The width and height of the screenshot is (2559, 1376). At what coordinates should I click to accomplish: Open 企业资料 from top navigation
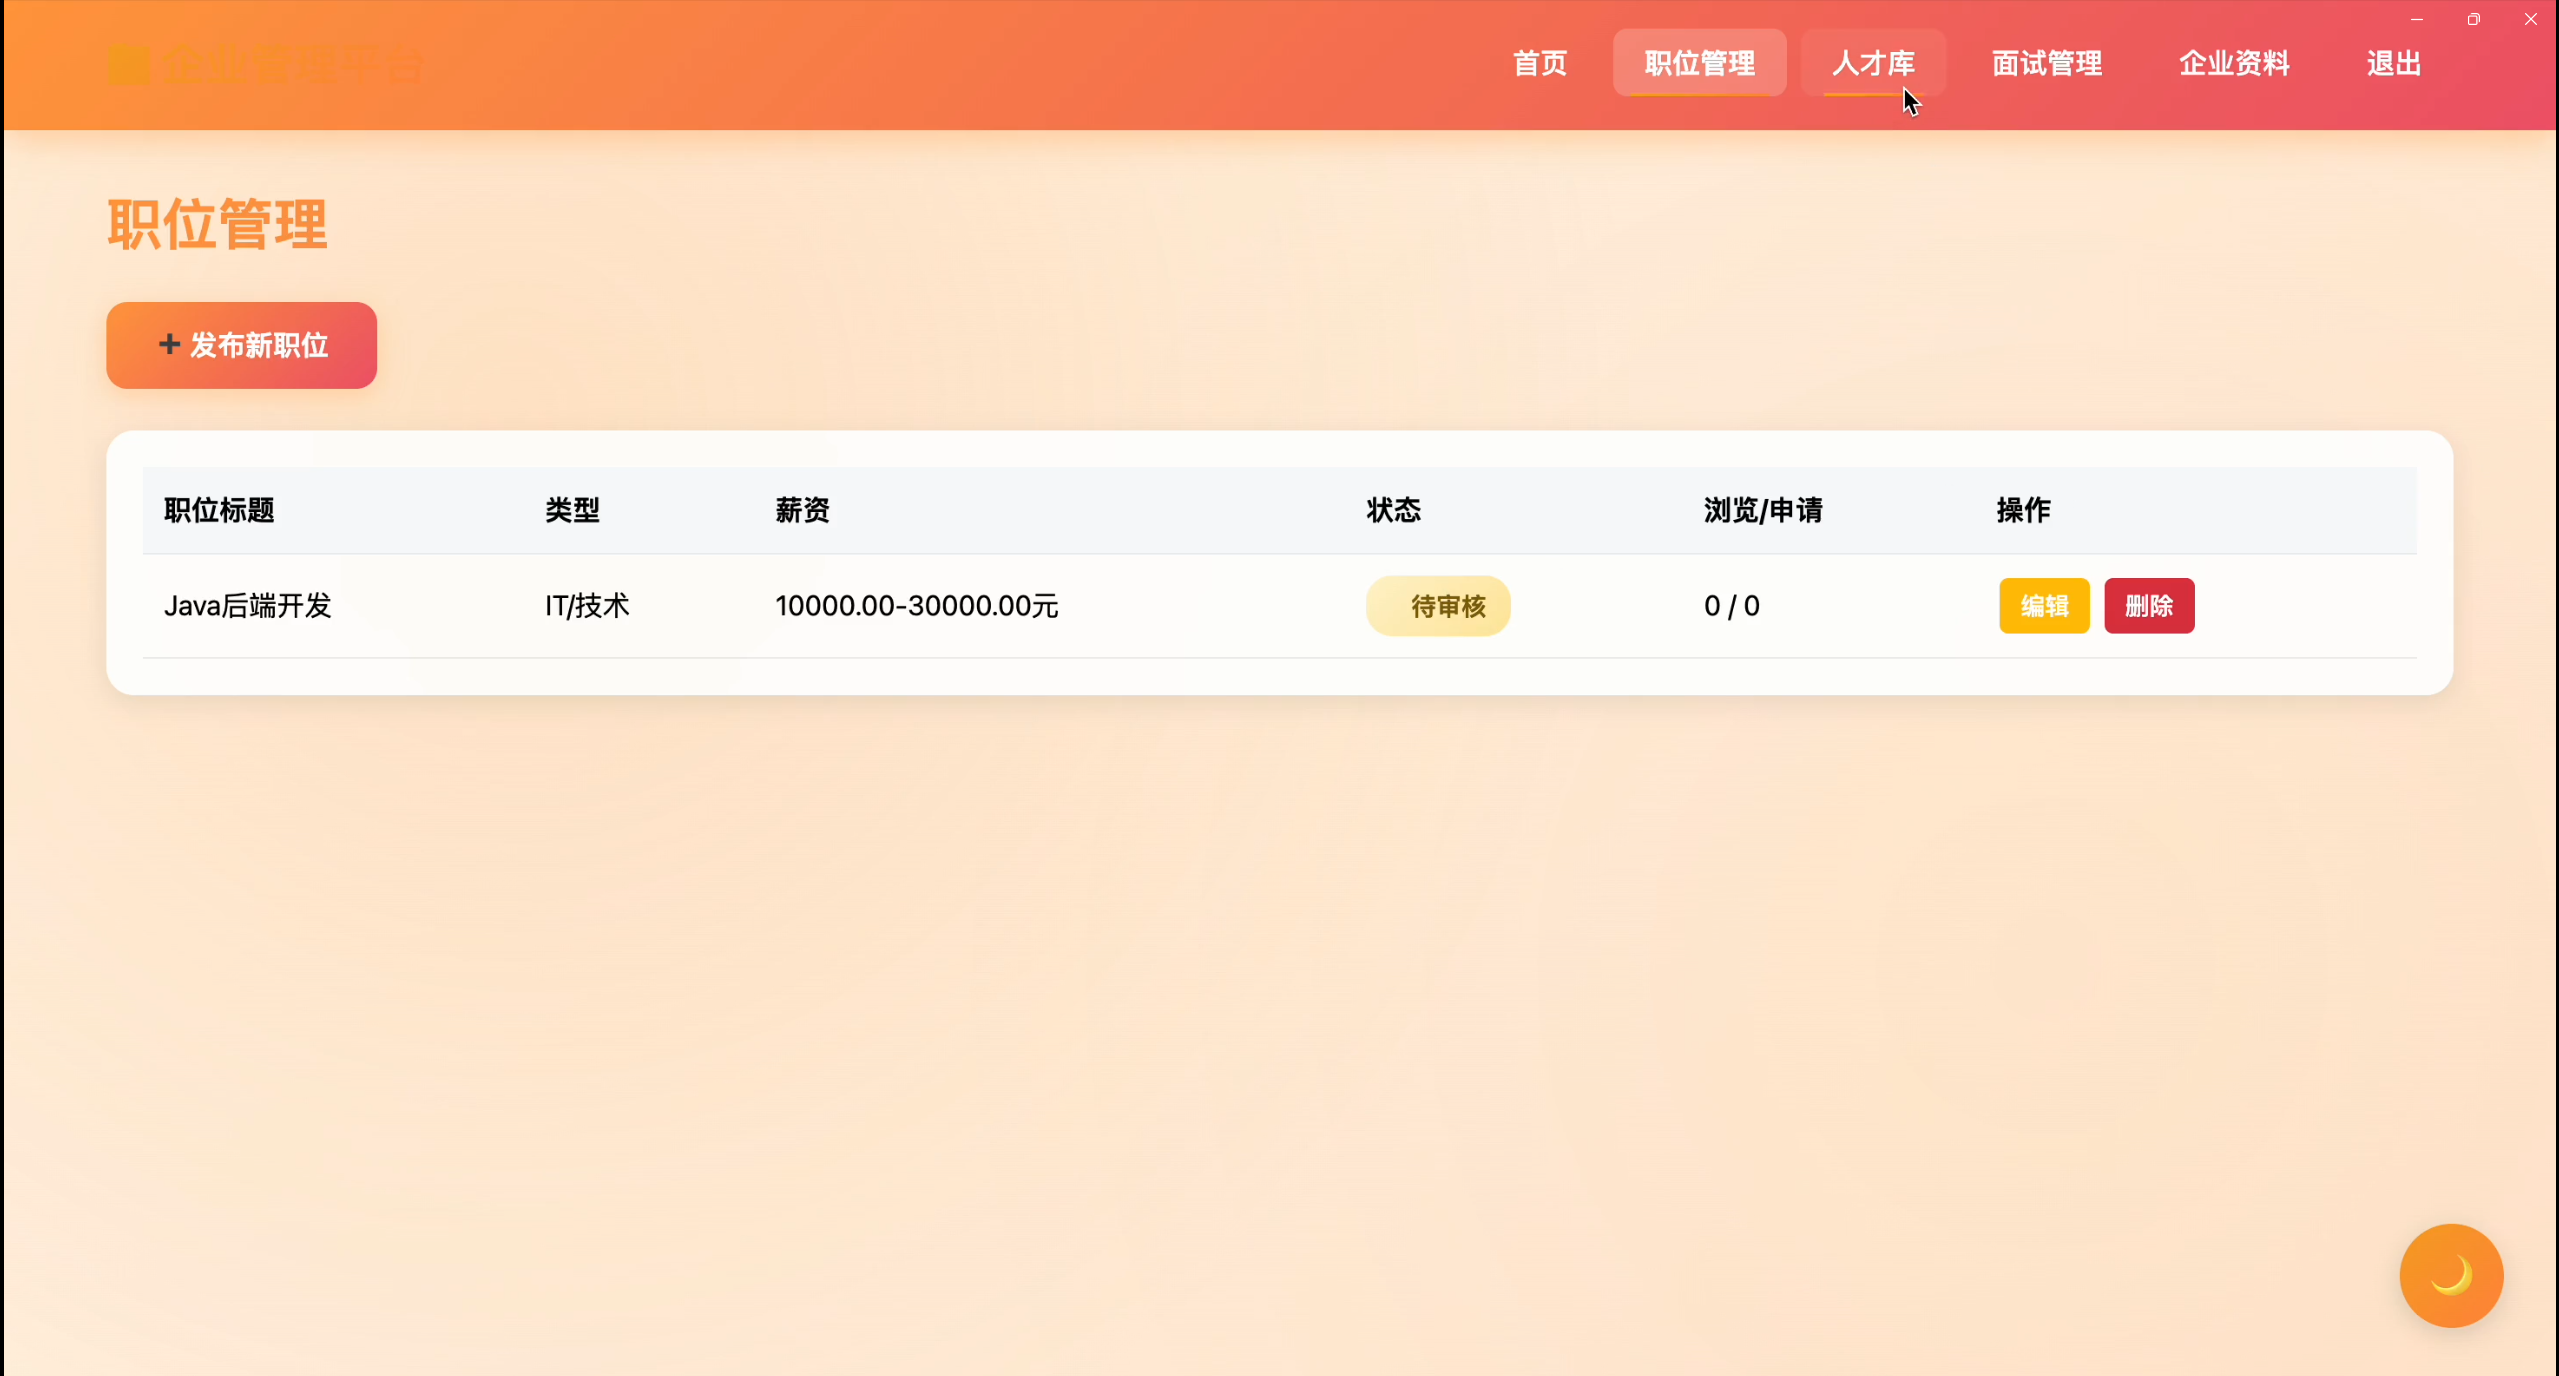coord(2234,63)
